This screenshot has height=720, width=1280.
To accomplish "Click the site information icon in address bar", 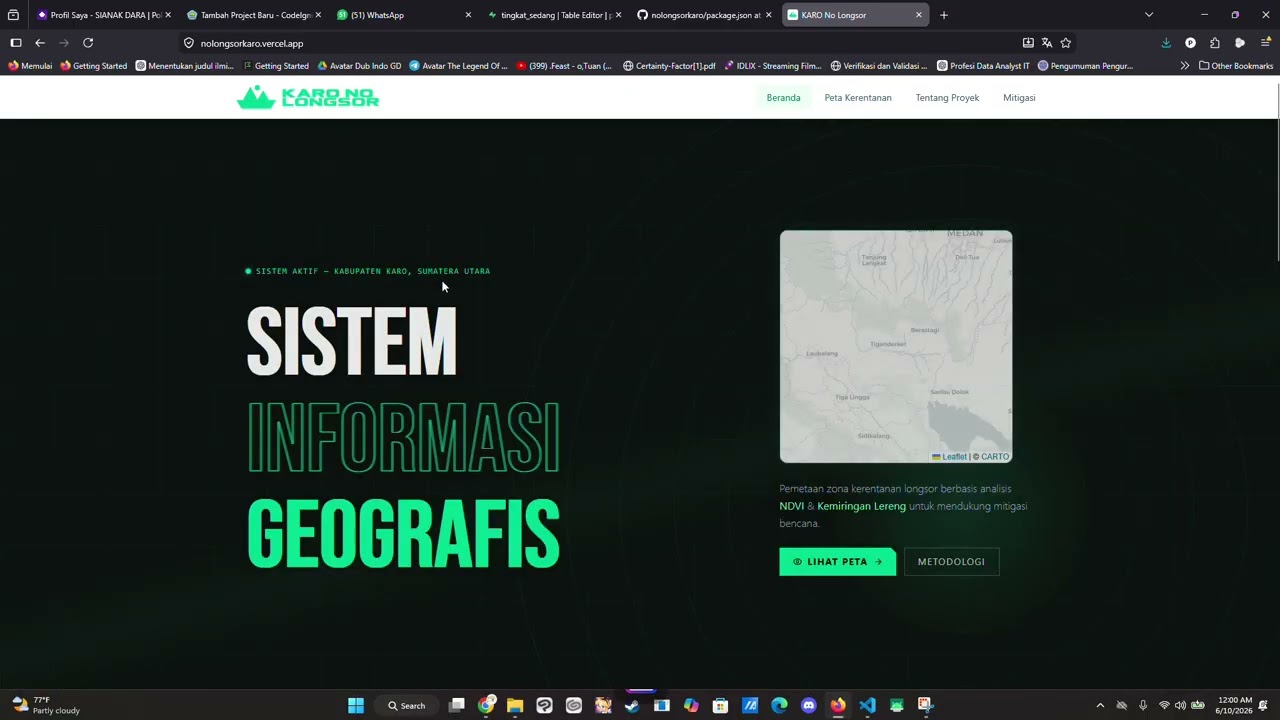I will 189,43.
